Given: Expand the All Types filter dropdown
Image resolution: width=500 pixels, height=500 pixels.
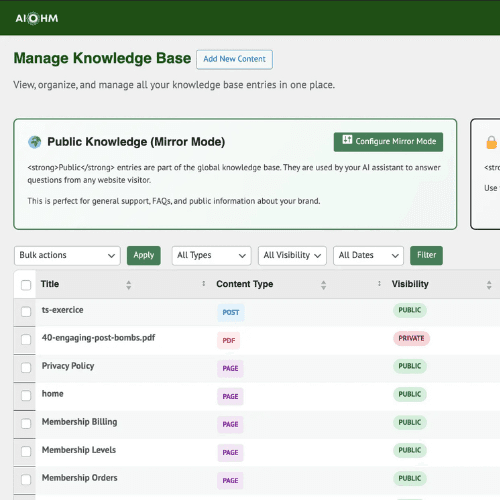Looking at the screenshot, I should pyautogui.click(x=211, y=256).
